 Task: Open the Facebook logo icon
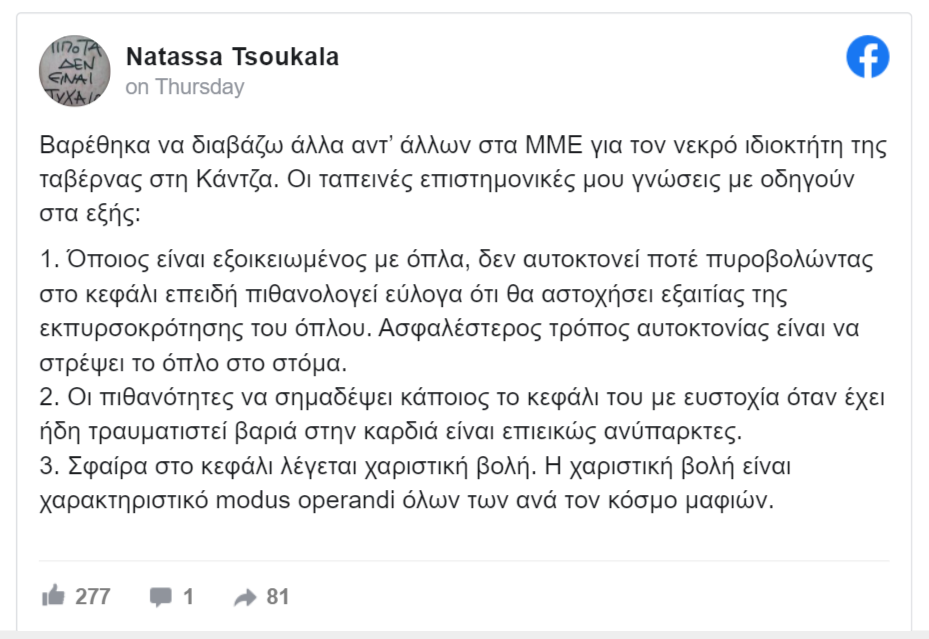[867, 57]
